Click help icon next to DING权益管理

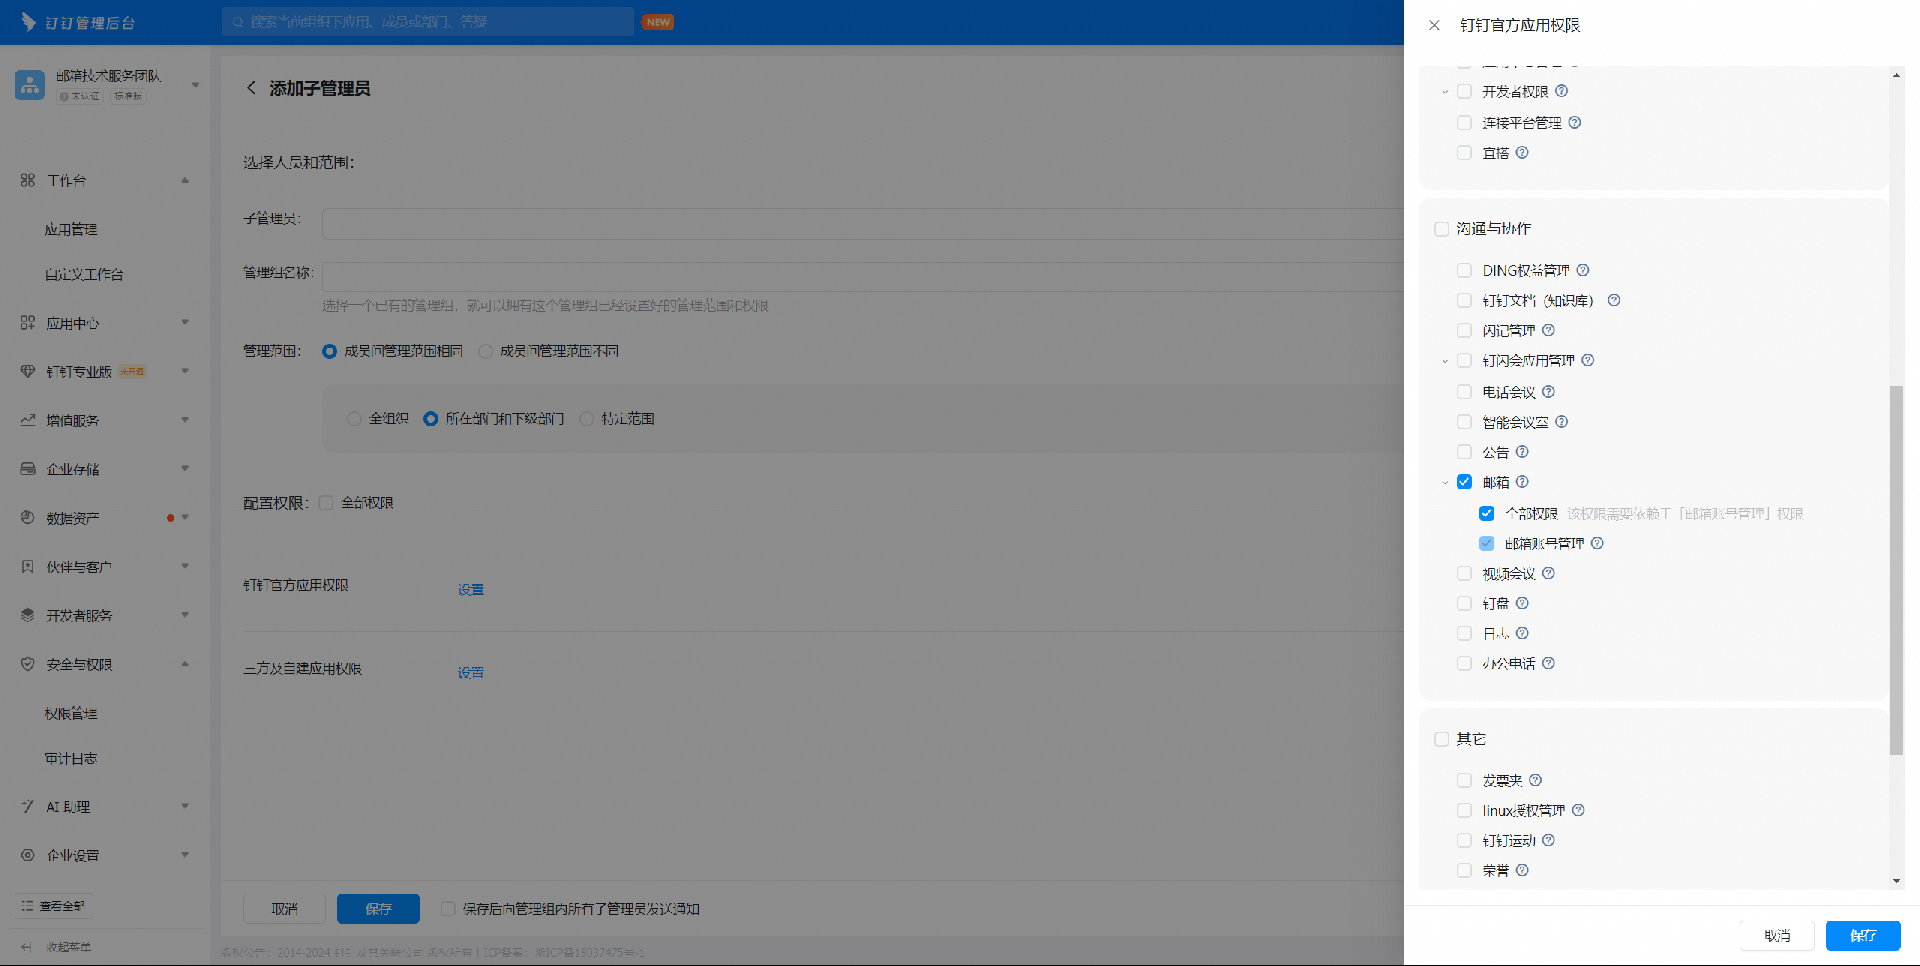coord(1583,270)
